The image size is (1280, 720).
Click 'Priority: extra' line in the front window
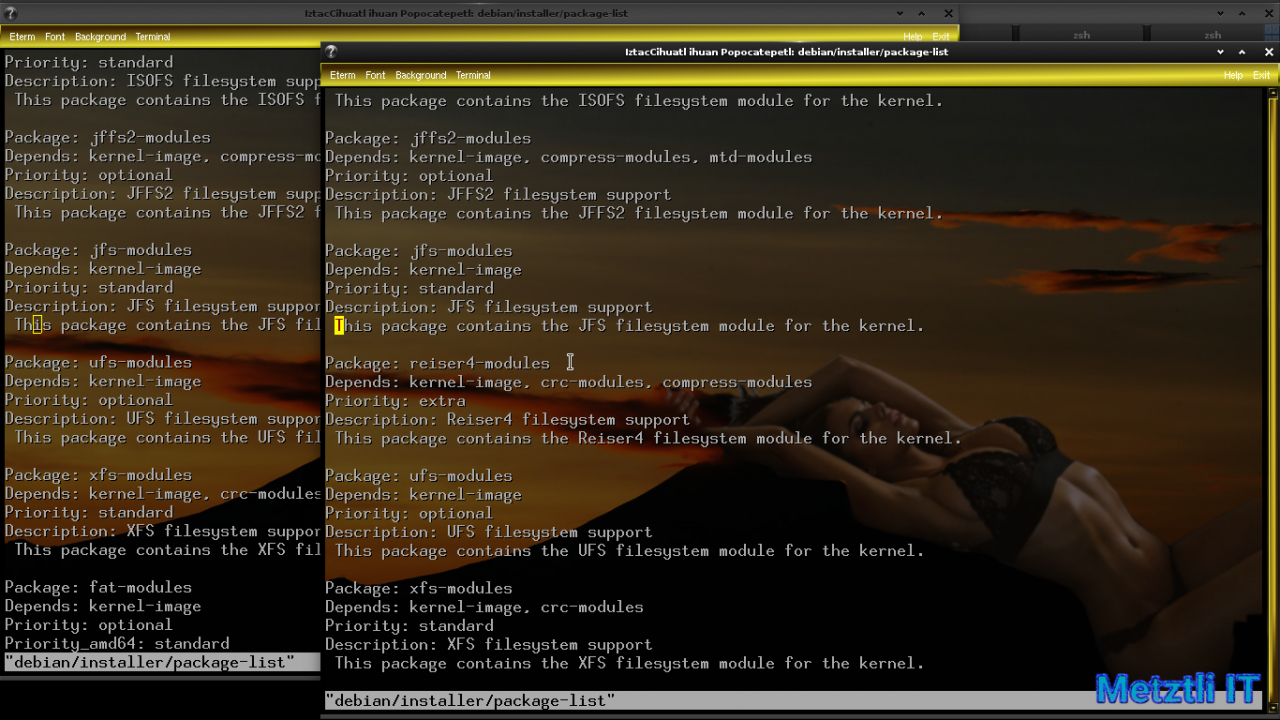point(395,401)
